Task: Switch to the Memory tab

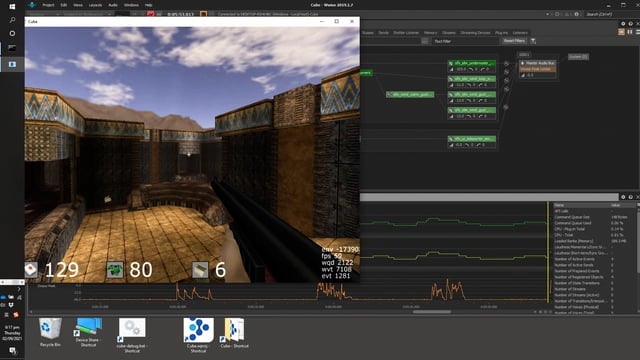Action: (430, 33)
